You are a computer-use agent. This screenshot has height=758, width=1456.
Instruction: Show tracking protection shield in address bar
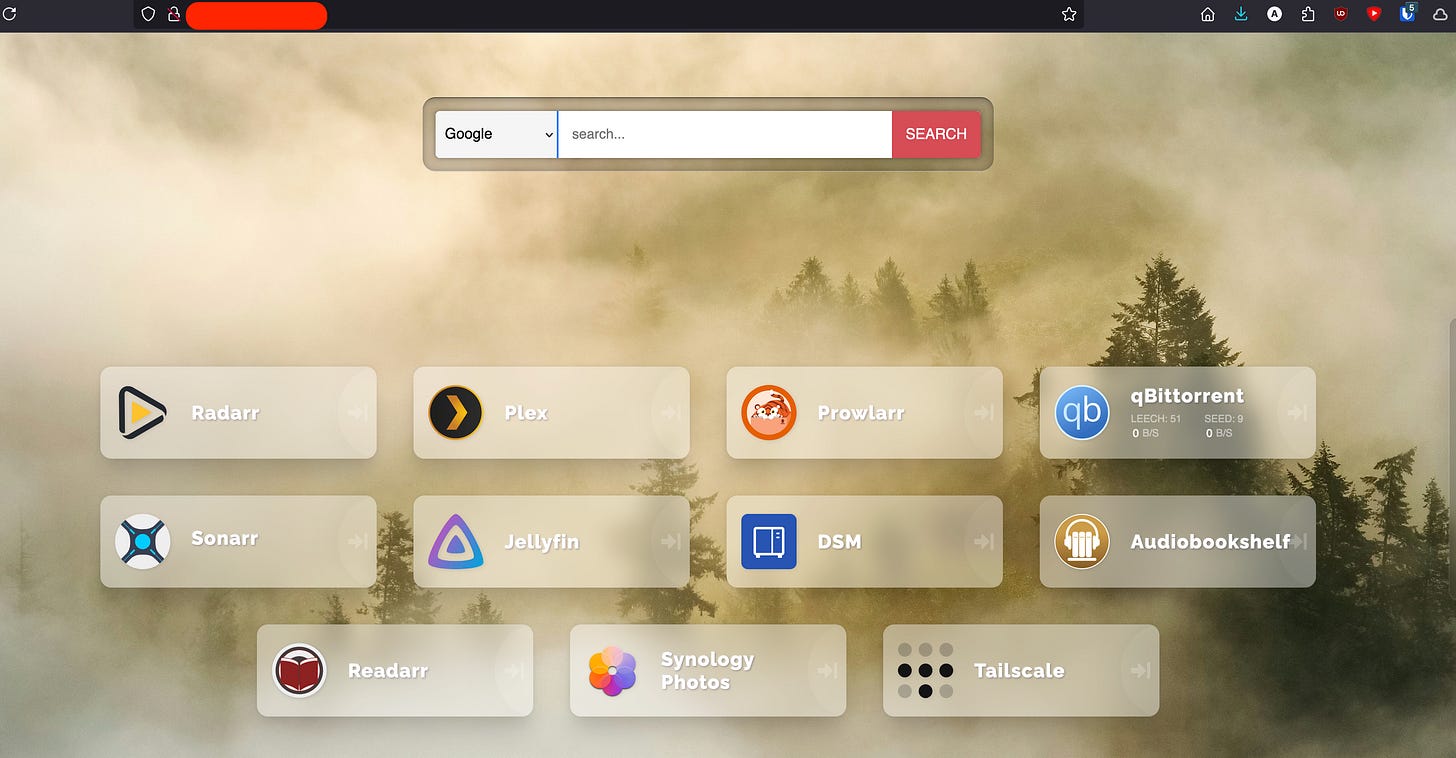(x=149, y=14)
